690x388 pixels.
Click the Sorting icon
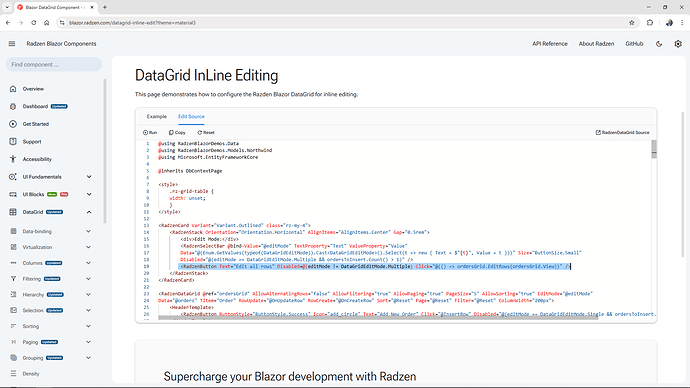tap(14, 326)
